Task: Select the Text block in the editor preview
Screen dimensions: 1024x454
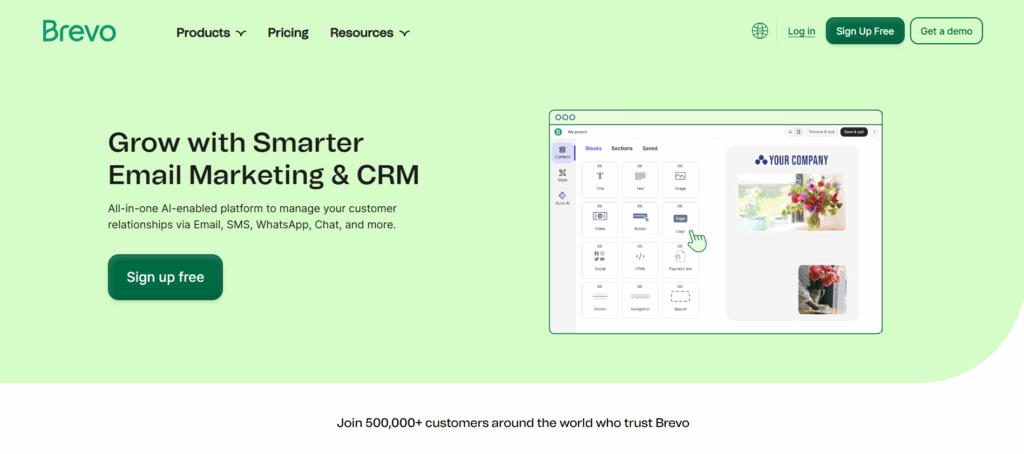Action: click(640, 179)
